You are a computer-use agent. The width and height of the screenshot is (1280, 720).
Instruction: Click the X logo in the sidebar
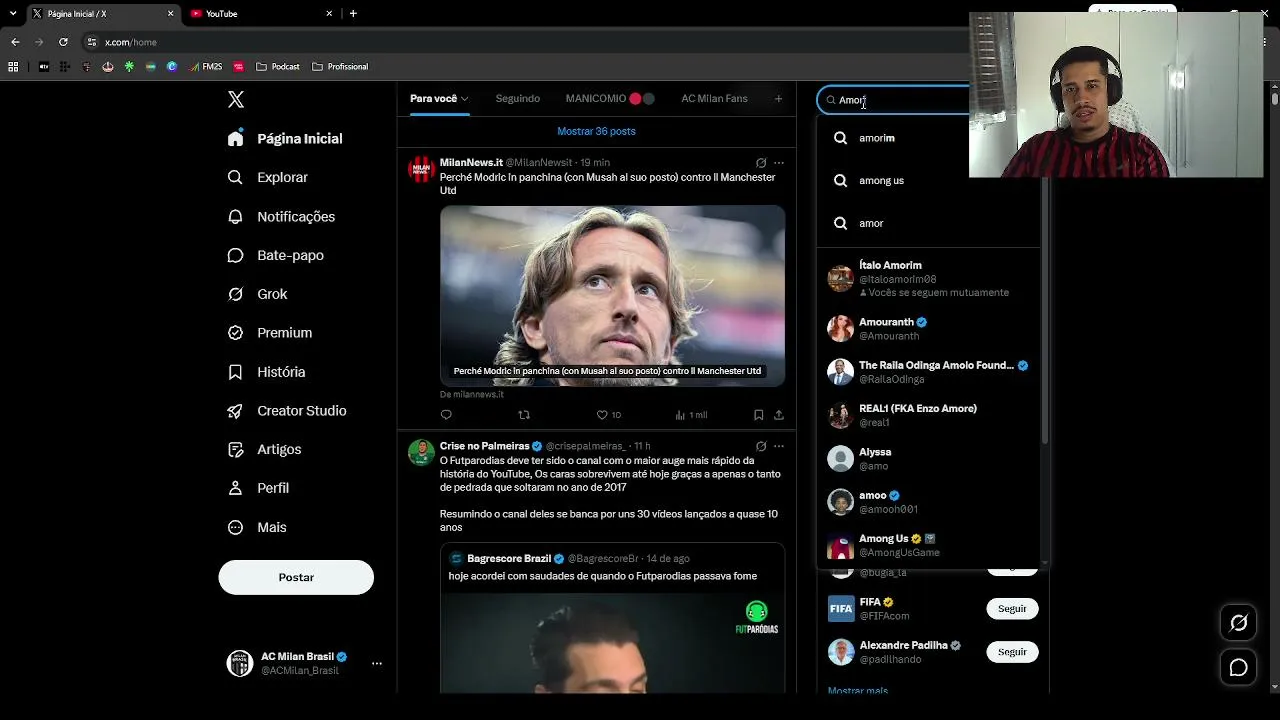(236, 99)
